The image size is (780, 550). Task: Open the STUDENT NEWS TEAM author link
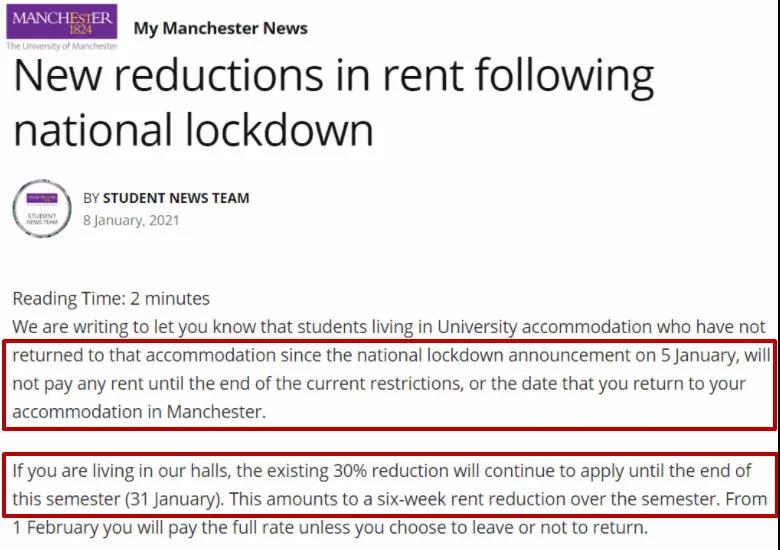pyautogui.click(x=176, y=198)
